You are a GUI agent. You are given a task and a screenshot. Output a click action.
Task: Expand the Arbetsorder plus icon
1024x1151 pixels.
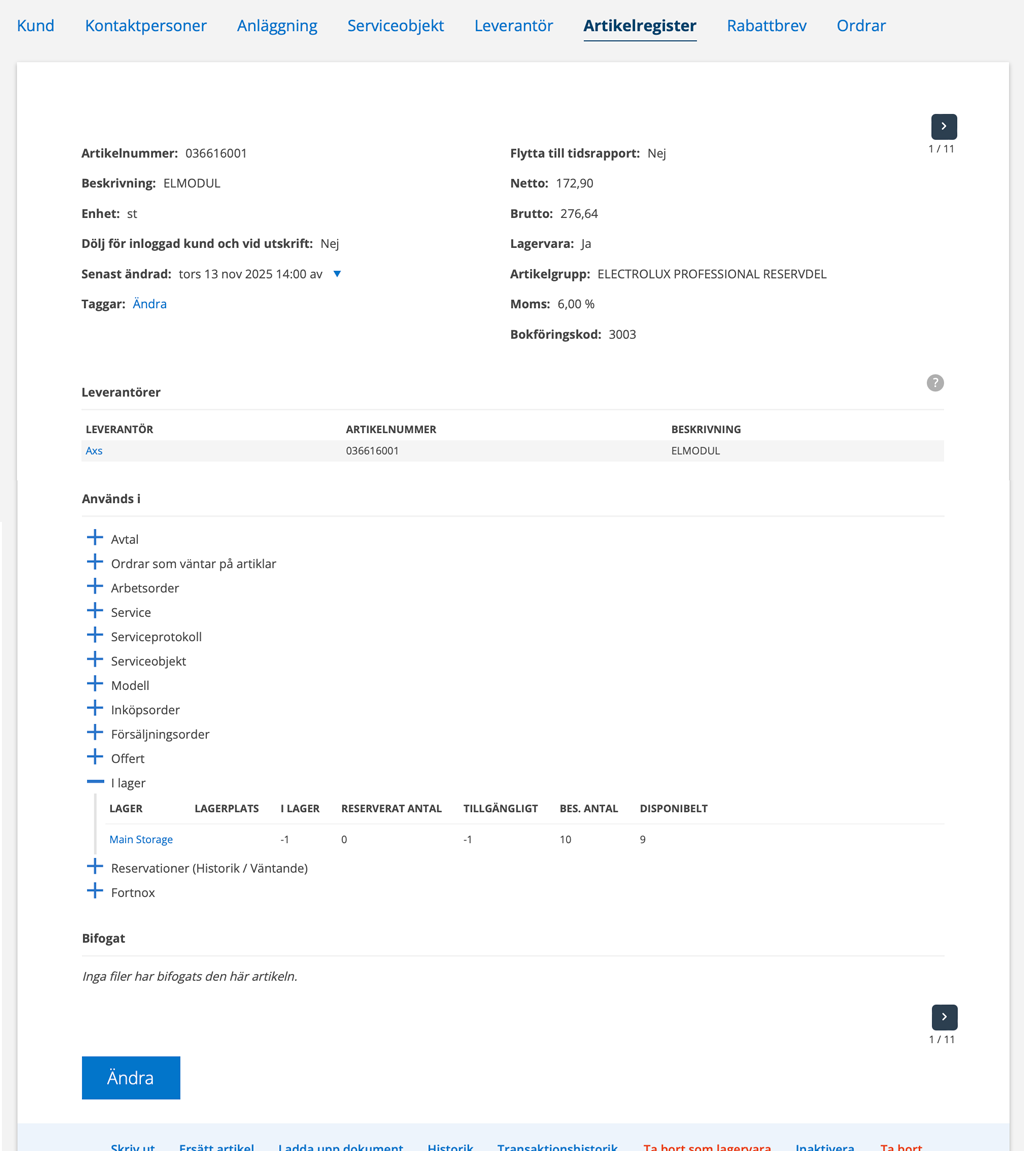[95, 587]
